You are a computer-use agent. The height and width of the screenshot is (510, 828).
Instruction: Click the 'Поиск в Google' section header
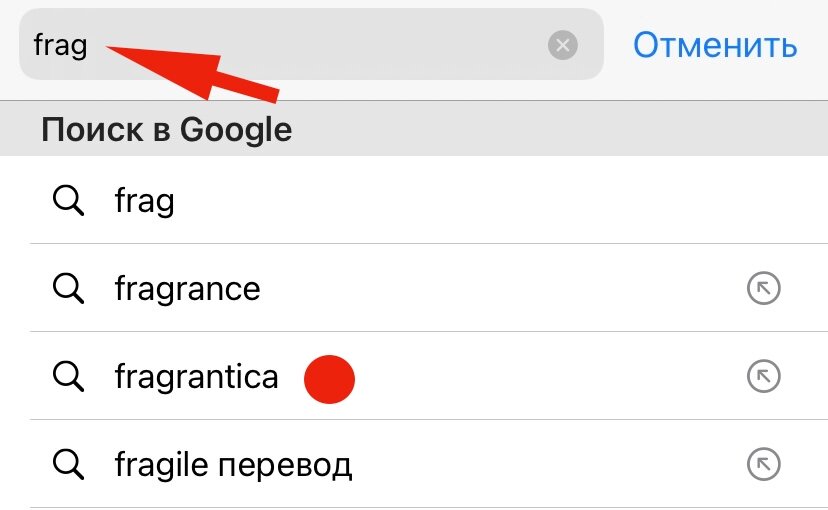pyautogui.click(x=166, y=130)
